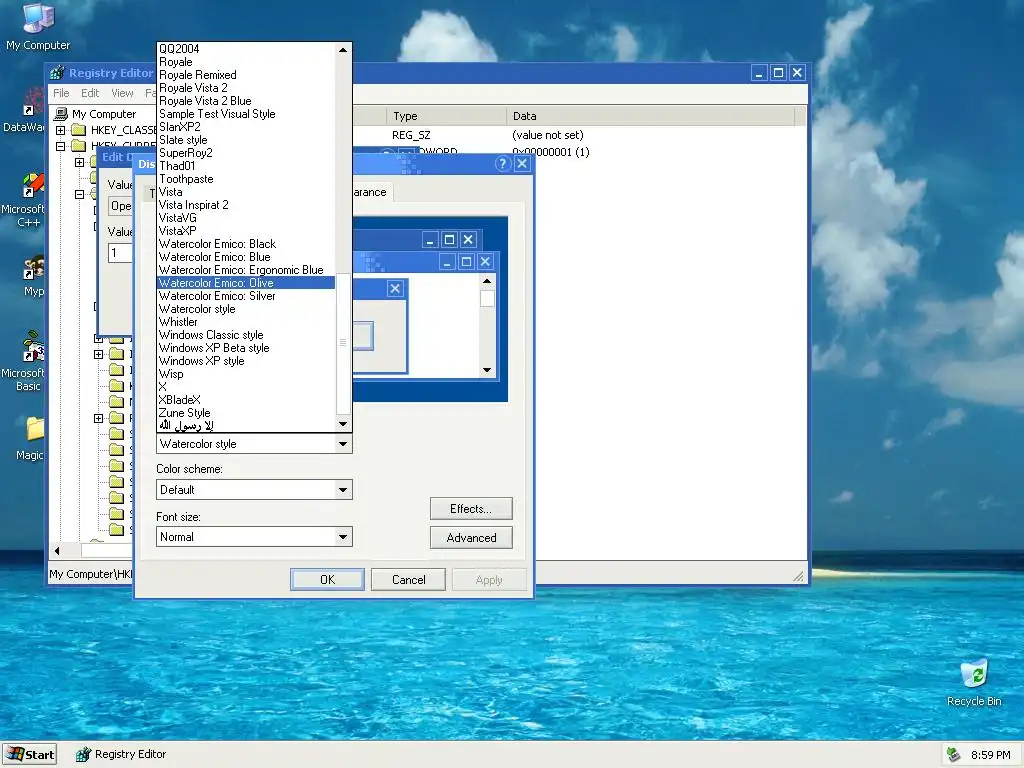The image size is (1024, 768).
Task: Open the Font size dropdown
Action: point(254,537)
